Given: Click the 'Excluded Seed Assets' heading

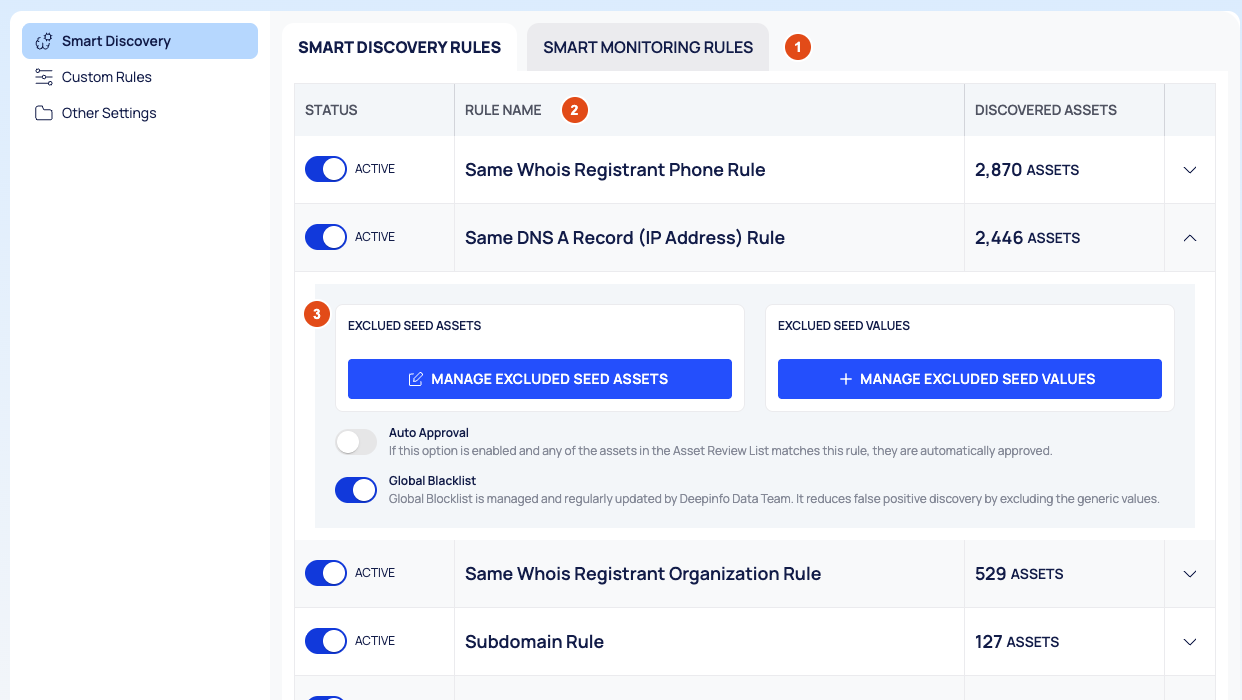Looking at the screenshot, I should pyautogui.click(x=415, y=326).
